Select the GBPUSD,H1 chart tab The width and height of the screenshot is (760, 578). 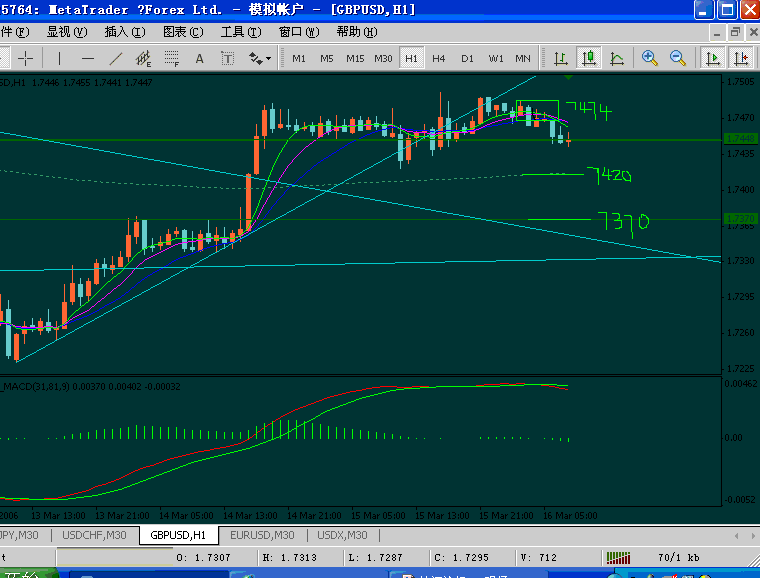(x=178, y=535)
